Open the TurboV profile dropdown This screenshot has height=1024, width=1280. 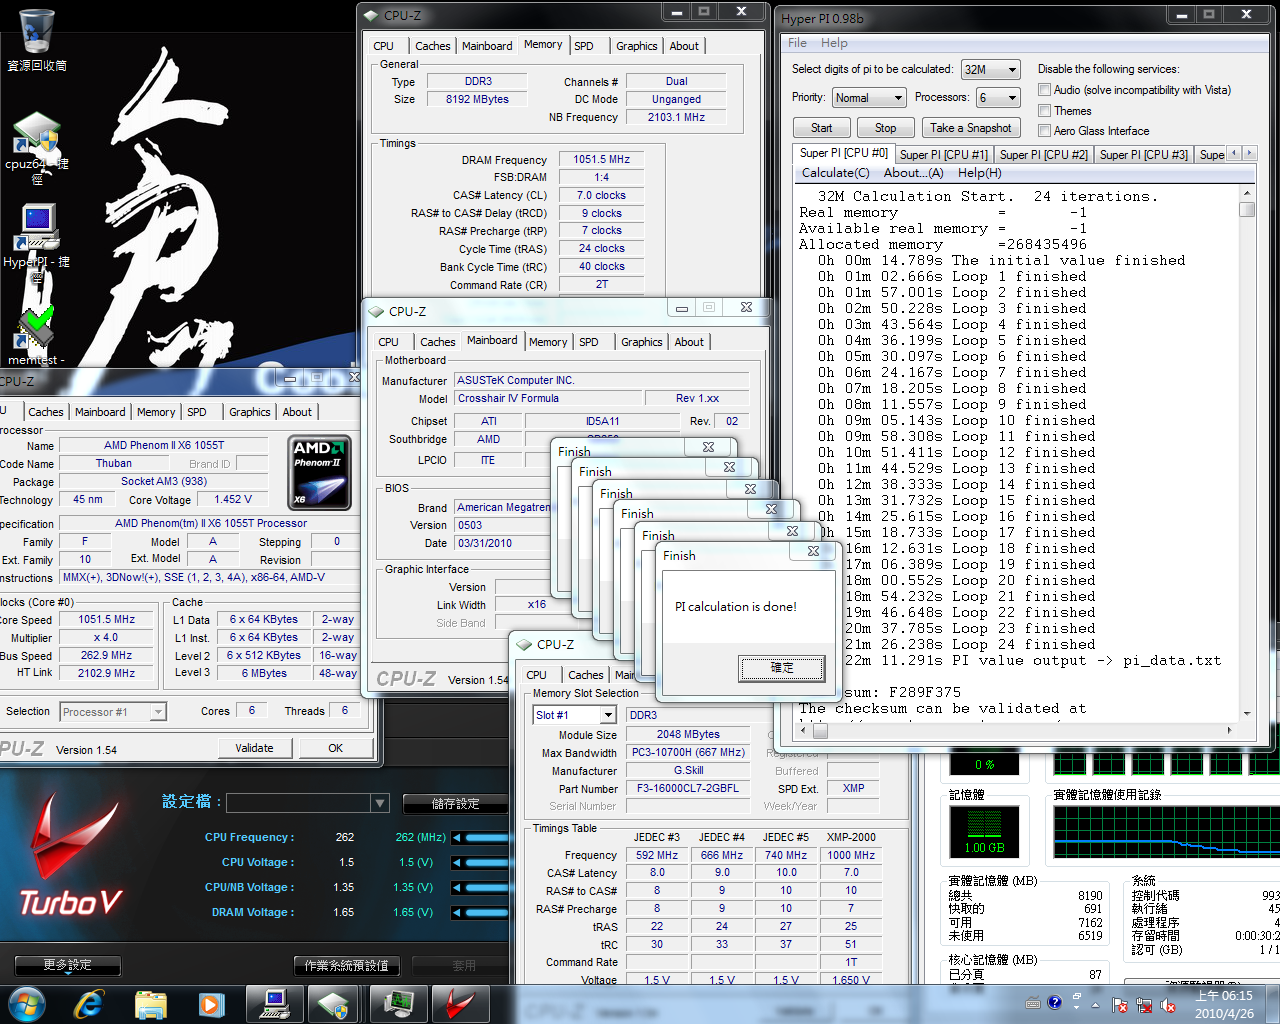click(x=308, y=803)
